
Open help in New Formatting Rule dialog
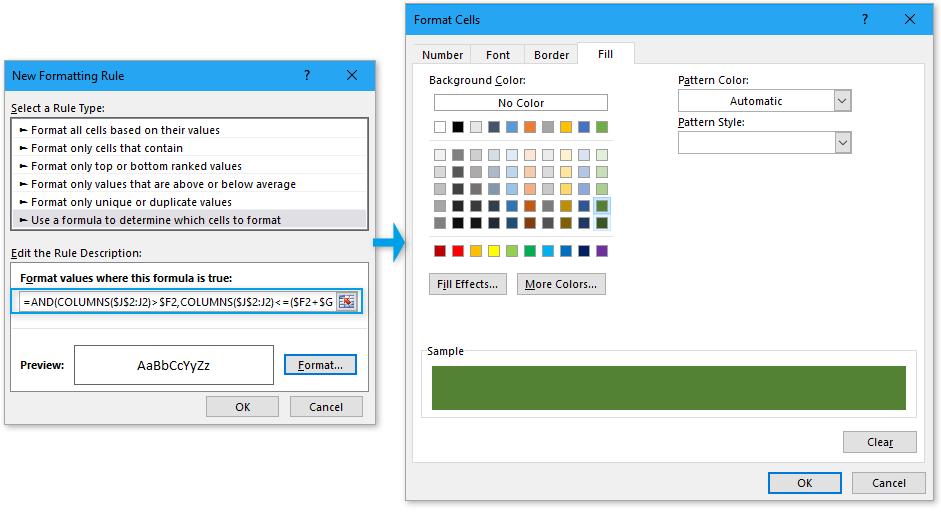coord(307,75)
